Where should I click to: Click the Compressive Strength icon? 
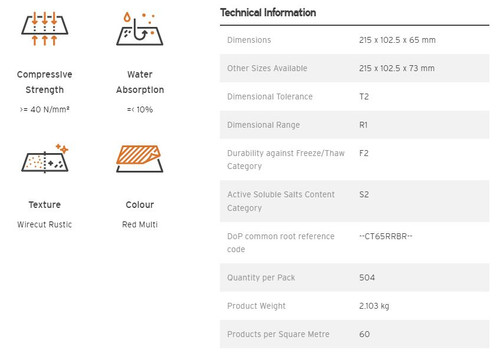coord(45,29)
